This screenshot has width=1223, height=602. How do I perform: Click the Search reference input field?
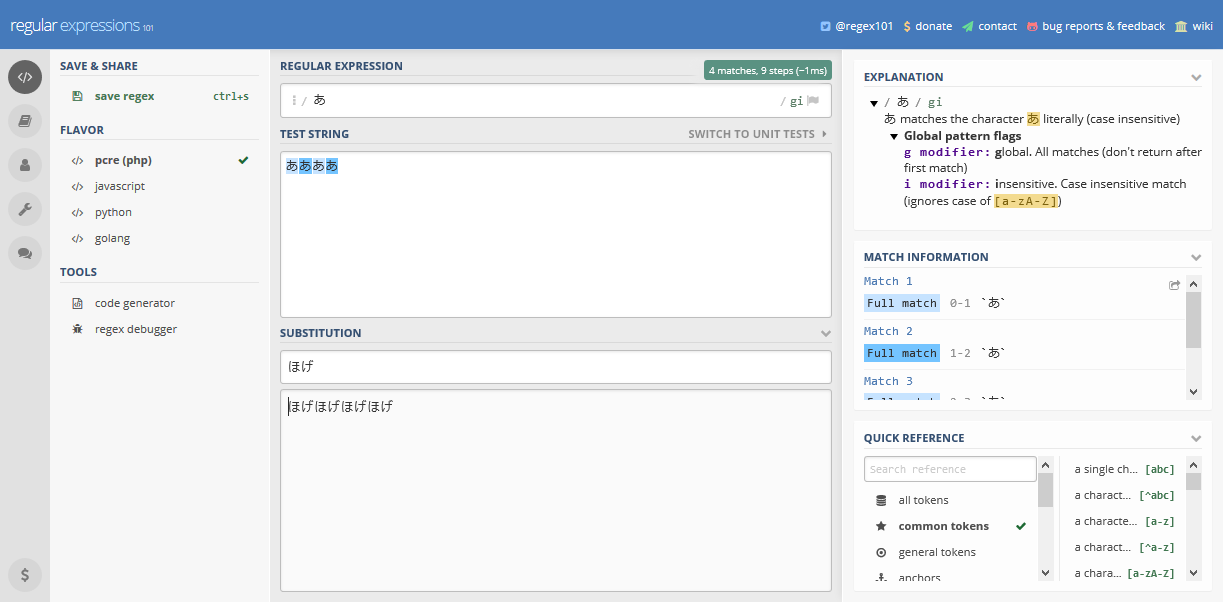tap(949, 469)
